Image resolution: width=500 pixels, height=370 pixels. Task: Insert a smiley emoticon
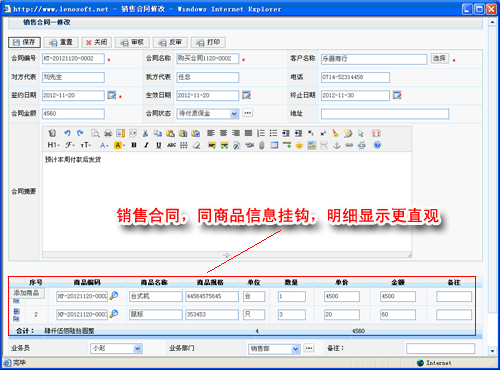coord(299,145)
